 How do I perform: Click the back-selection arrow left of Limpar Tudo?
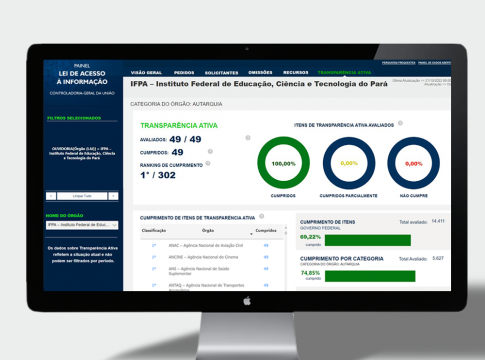[x=51, y=196]
